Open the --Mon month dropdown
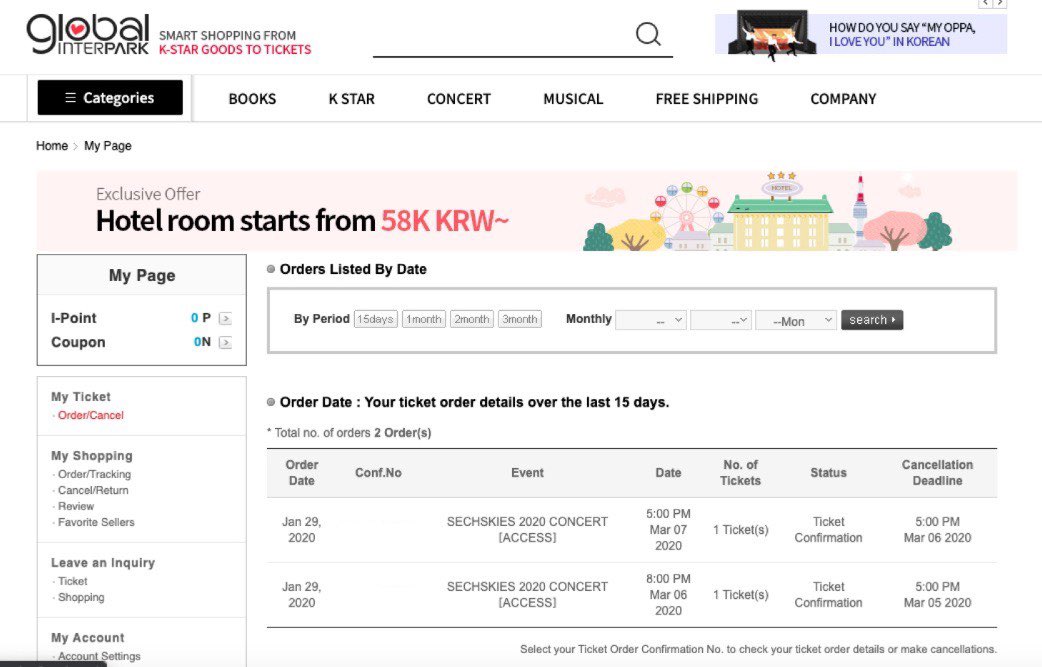Screen dimensions: 1042x667 click(x=795, y=320)
